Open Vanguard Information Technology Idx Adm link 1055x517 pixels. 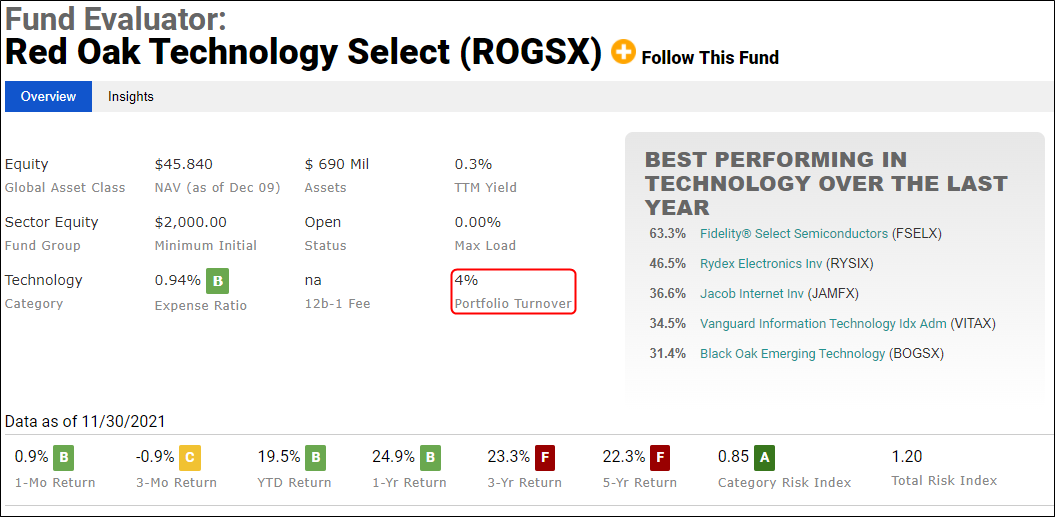pos(823,323)
